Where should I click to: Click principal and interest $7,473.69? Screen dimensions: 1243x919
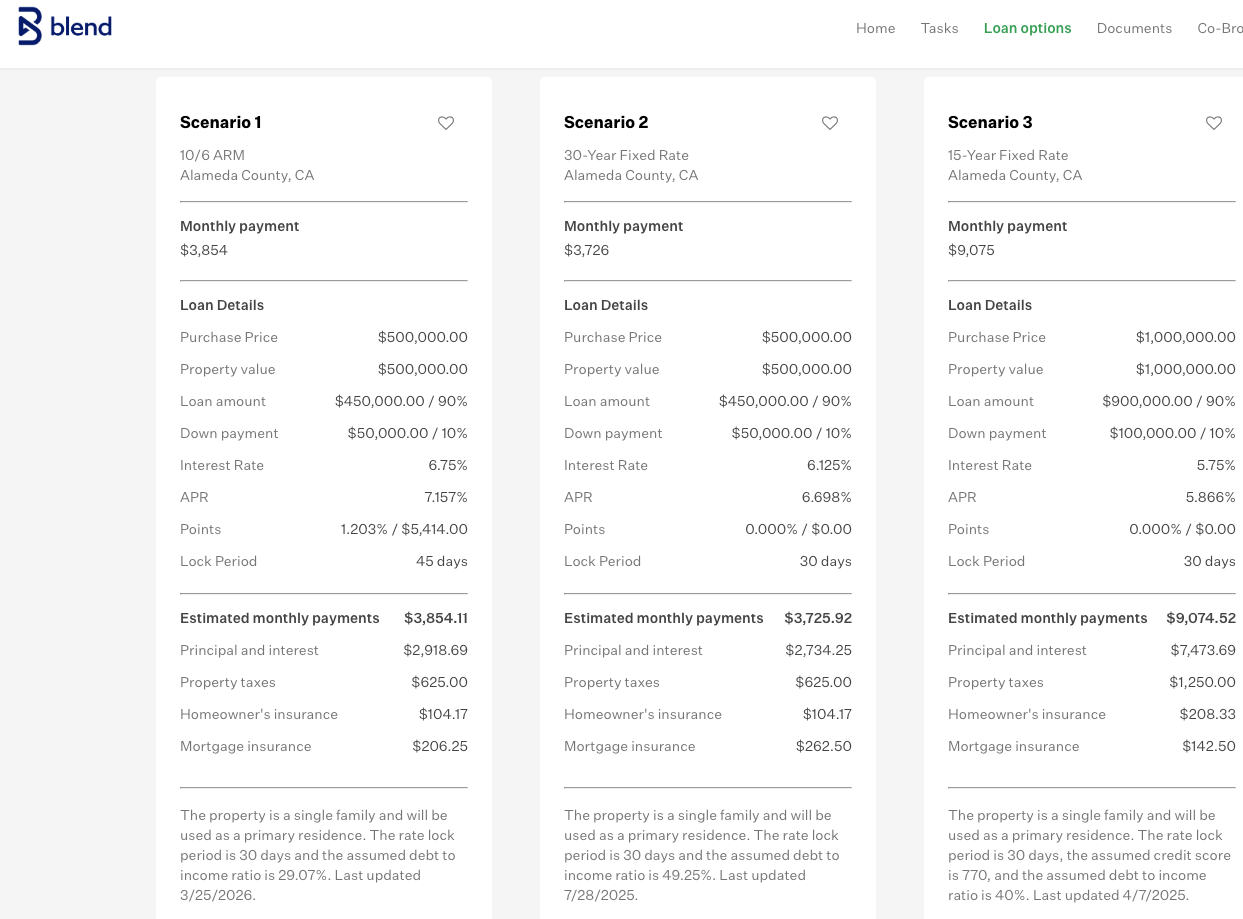[1203, 650]
